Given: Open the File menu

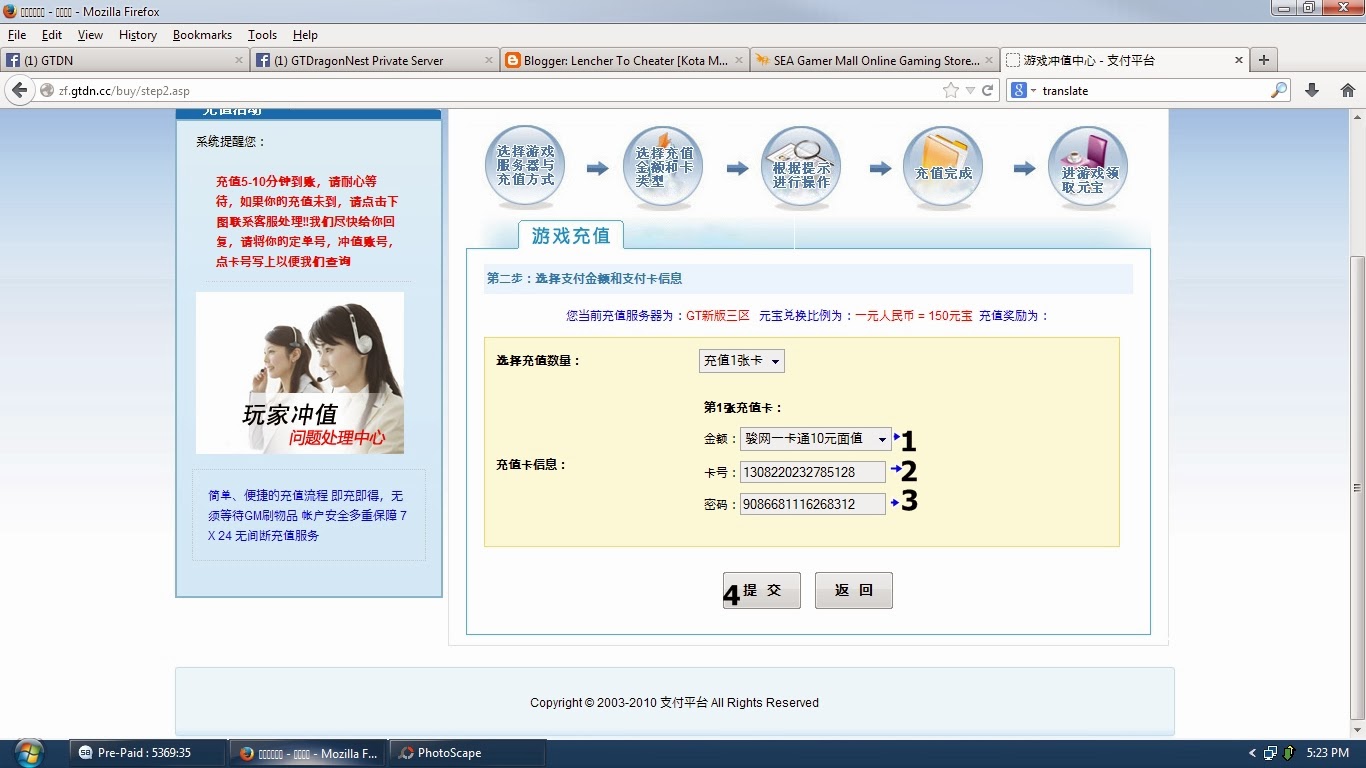Looking at the screenshot, I should pyautogui.click(x=17, y=35).
